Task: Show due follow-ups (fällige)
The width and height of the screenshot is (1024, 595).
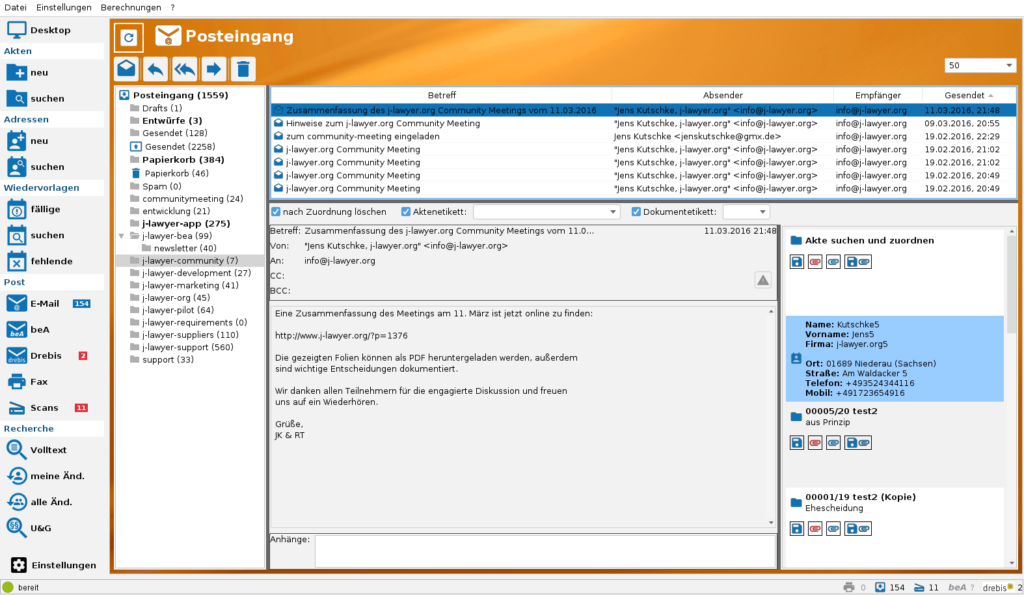Action: 34,209
